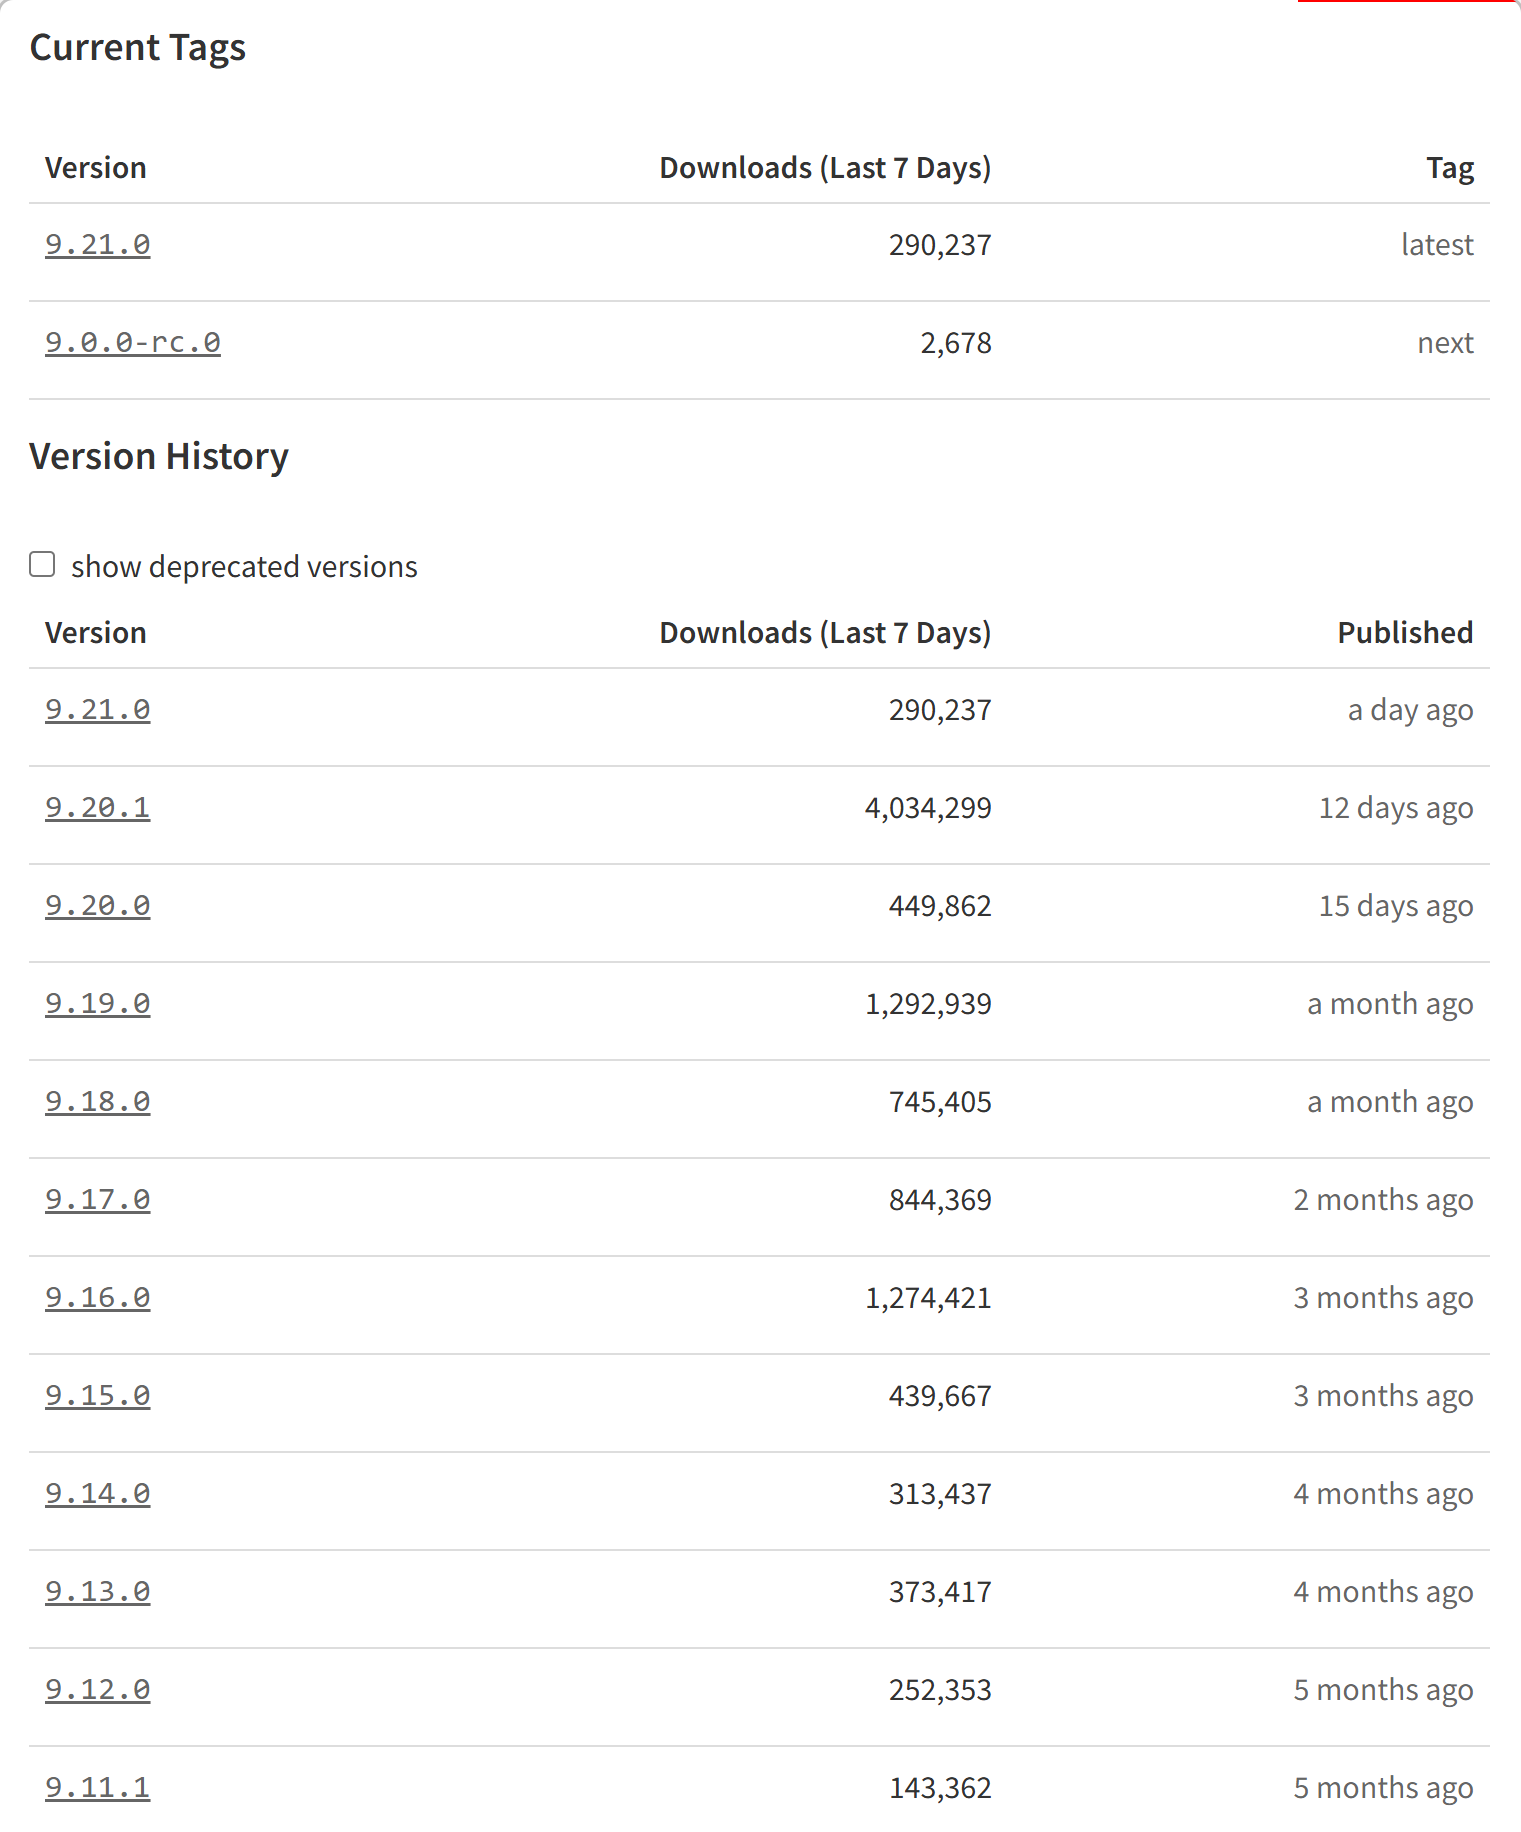The image size is (1521, 1832).
Task: Open version 9.11.1 link
Action: 98,1788
